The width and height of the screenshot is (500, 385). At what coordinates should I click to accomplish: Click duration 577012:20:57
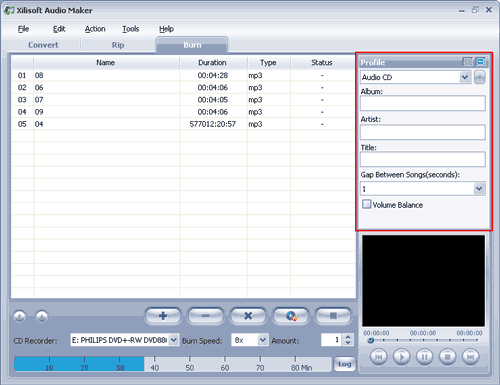tap(213, 124)
